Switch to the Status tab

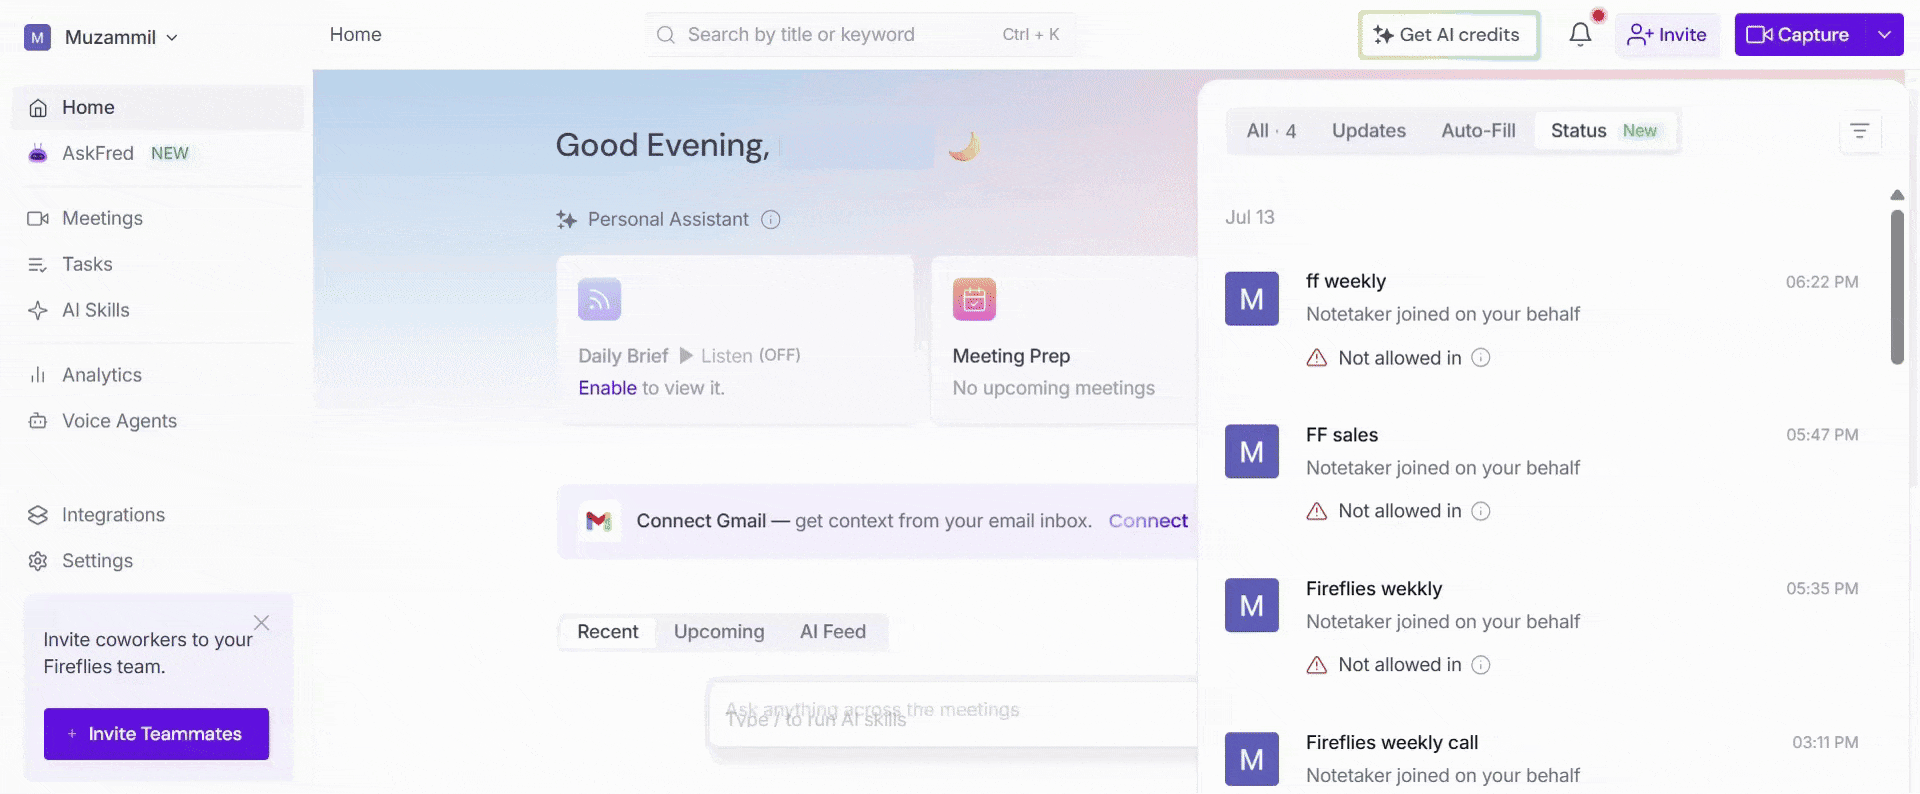1604,131
